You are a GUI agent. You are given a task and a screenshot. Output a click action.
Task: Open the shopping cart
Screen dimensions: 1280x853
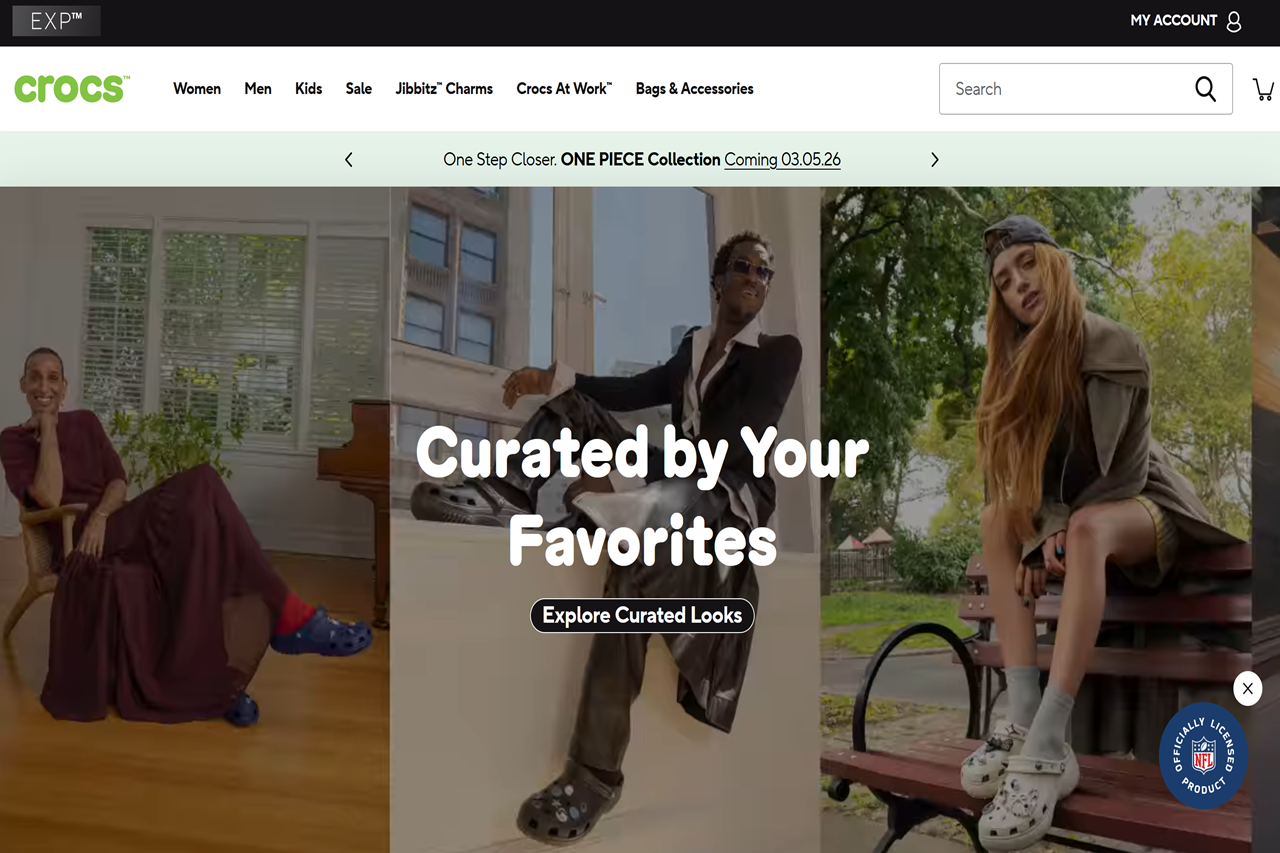(x=1263, y=89)
